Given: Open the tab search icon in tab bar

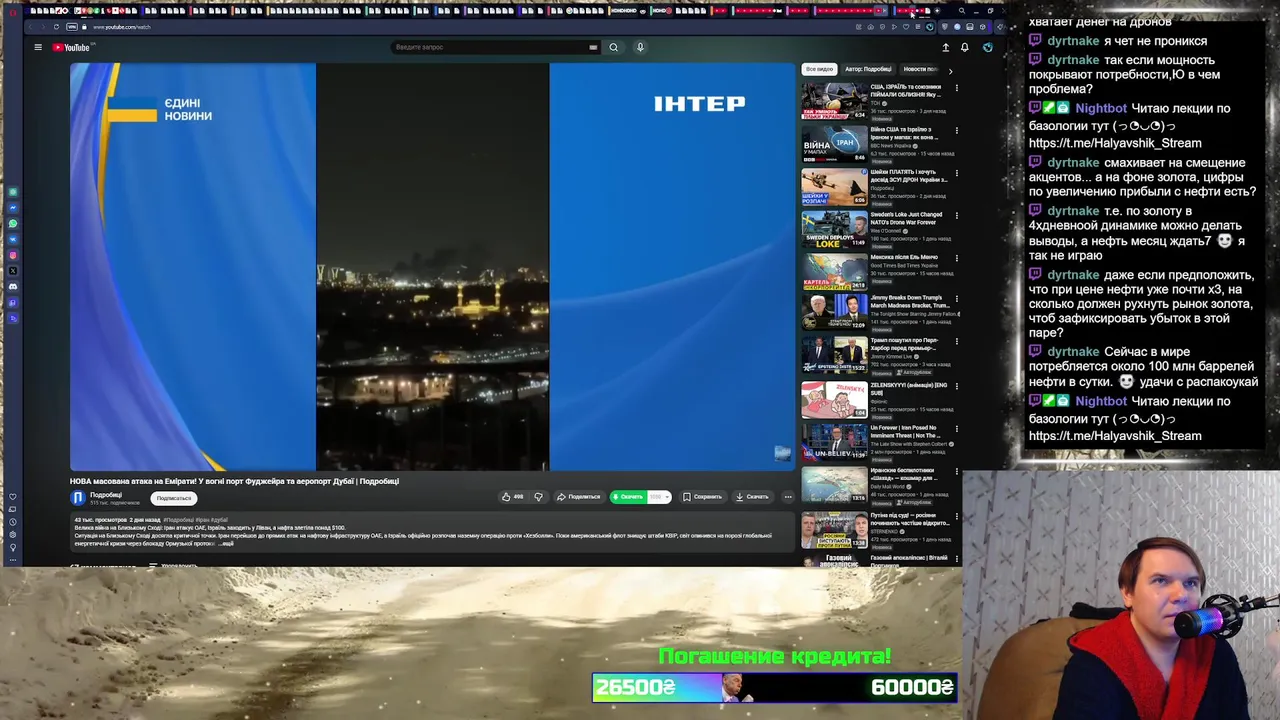Looking at the screenshot, I should click(x=962, y=11).
